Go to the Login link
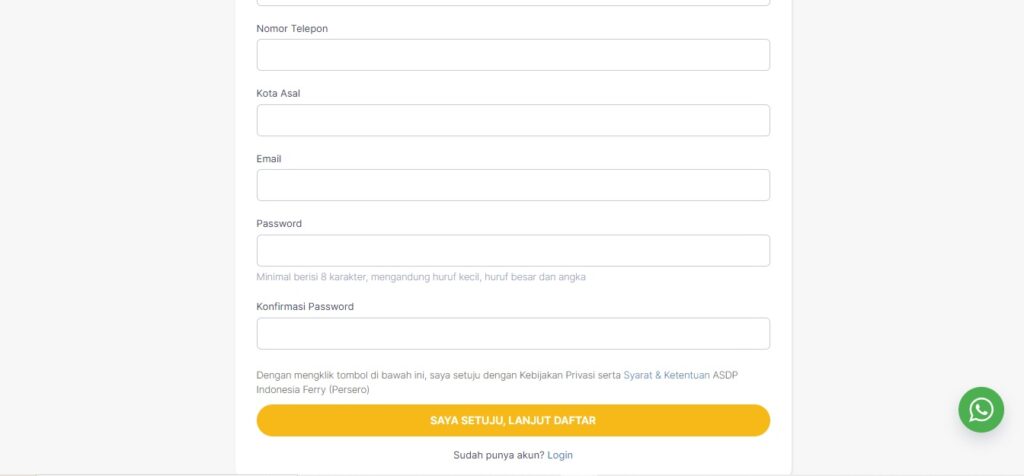Image resolution: width=1024 pixels, height=476 pixels. pos(560,455)
